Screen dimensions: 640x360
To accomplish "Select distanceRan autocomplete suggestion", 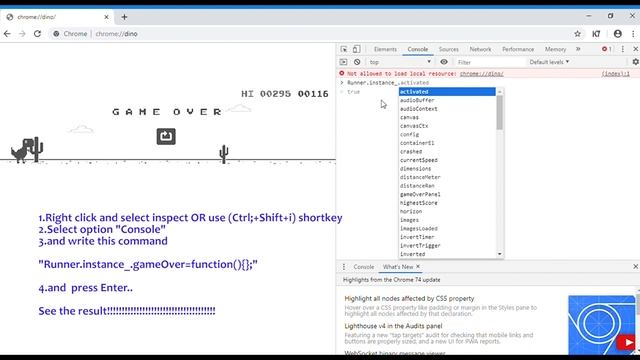I will (x=447, y=186).
